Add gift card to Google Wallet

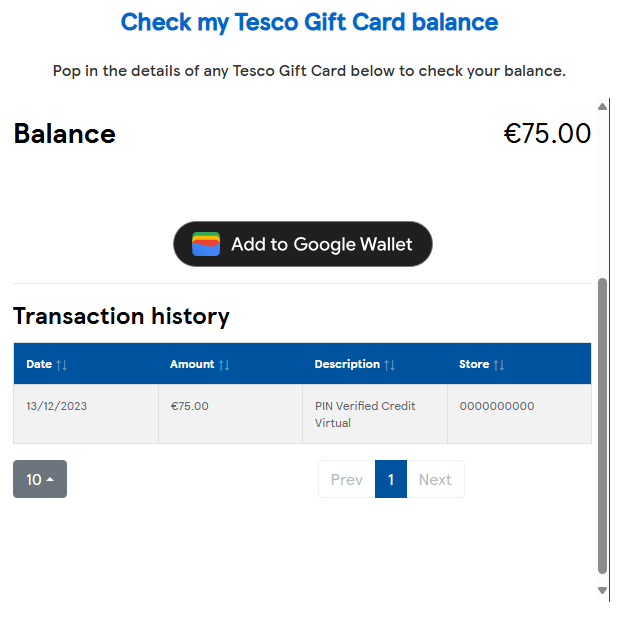pyautogui.click(x=303, y=244)
